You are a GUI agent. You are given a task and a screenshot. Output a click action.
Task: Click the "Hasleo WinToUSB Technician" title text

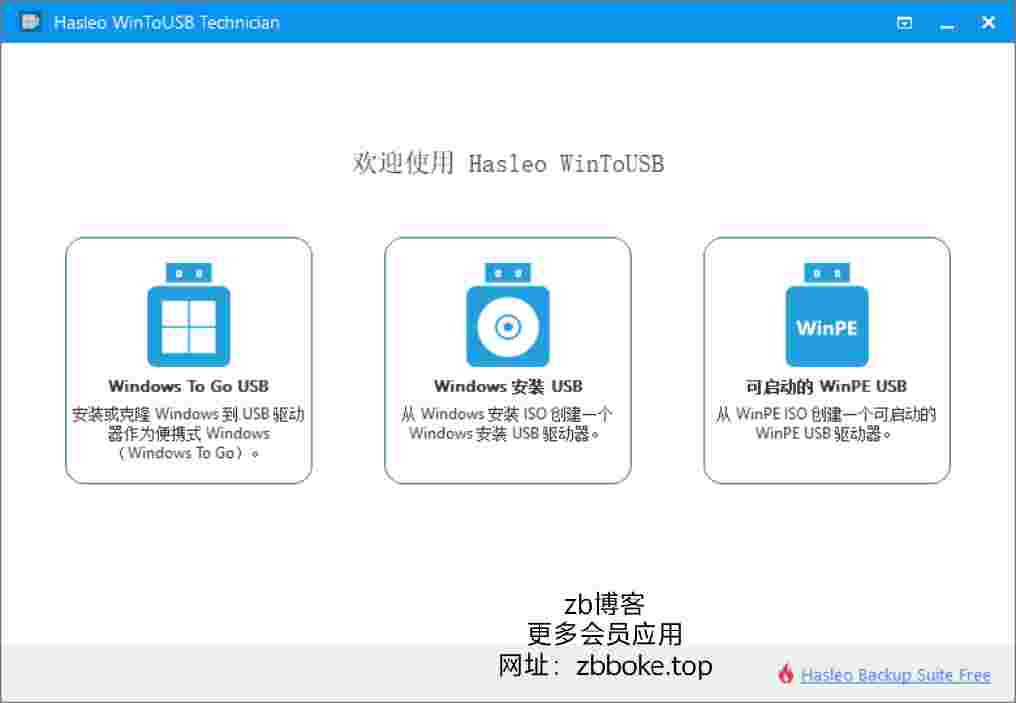167,23
